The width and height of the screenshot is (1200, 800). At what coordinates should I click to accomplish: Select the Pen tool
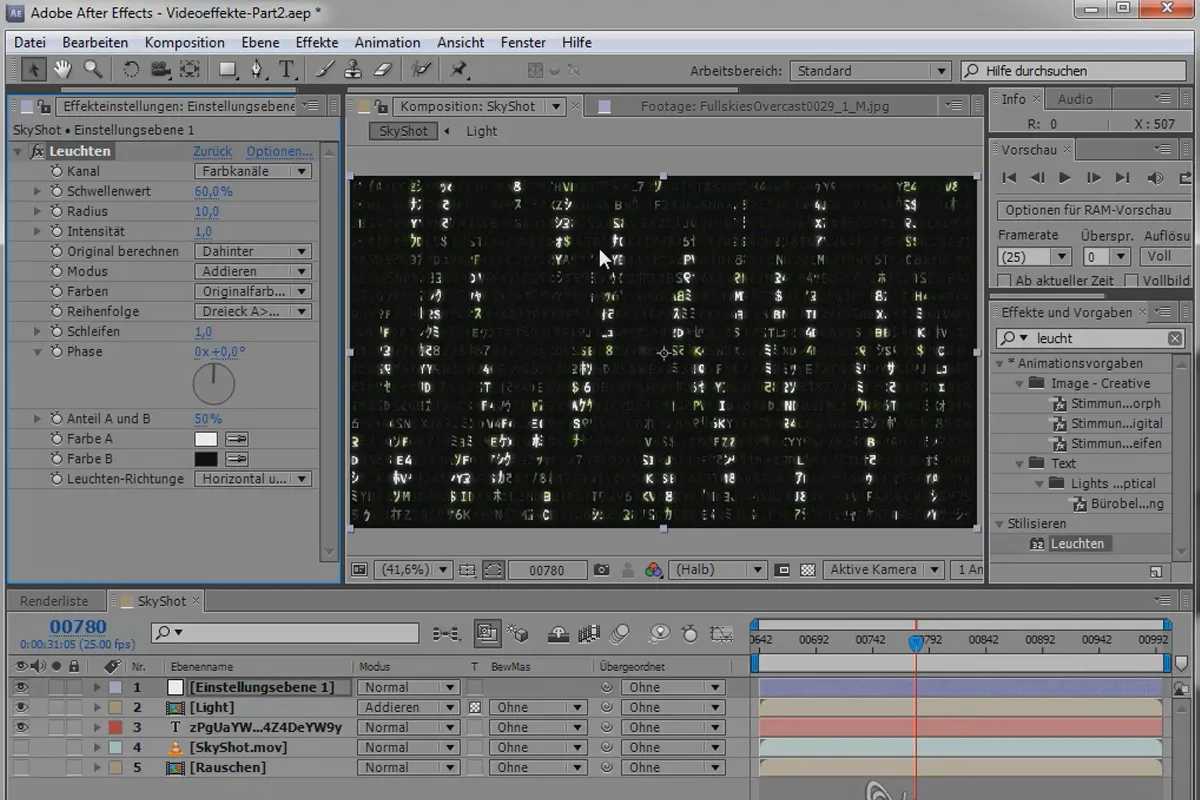tap(257, 69)
